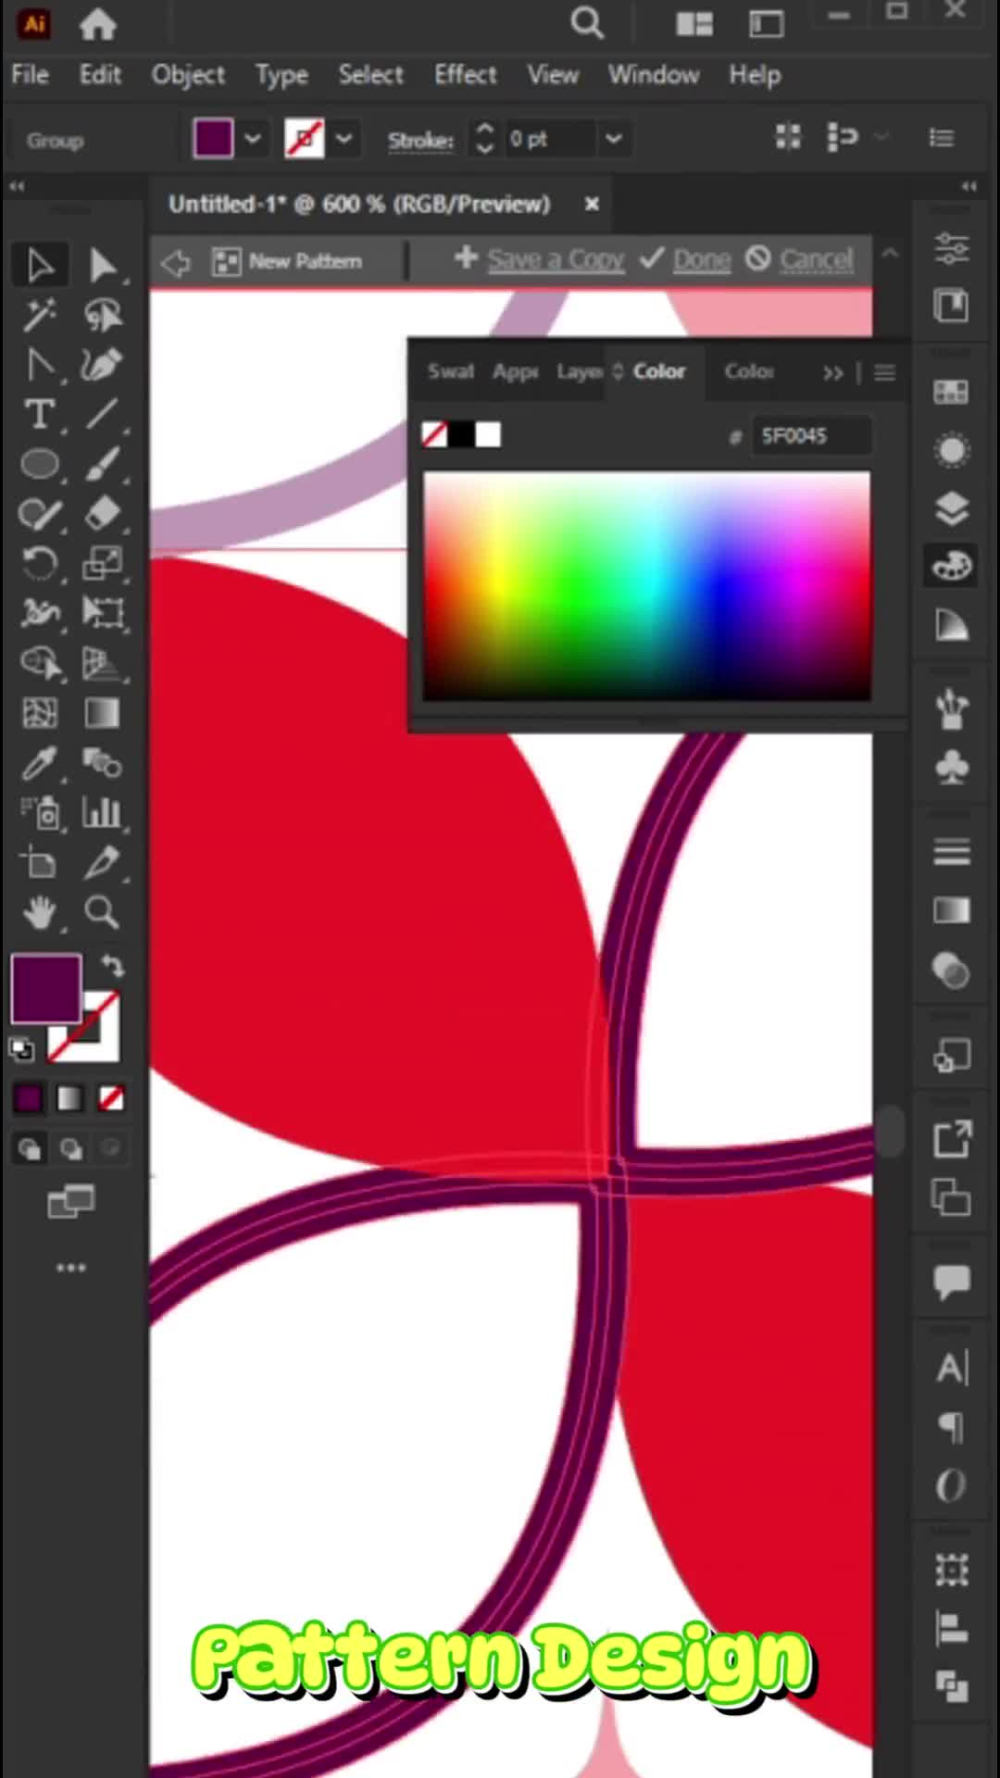Select the Free Transform tool
1000x1778 pixels.
[102, 613]
